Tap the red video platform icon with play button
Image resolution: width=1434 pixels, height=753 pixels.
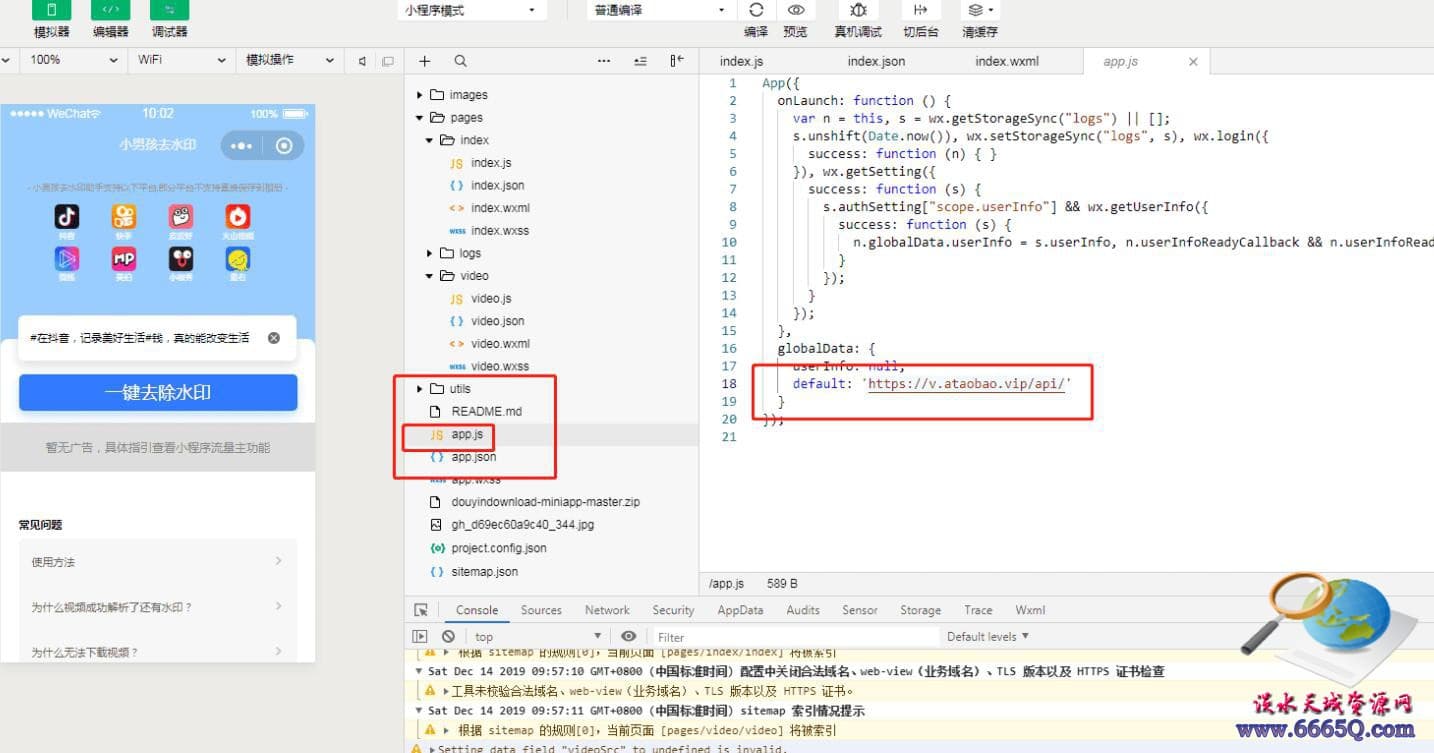coord(238,216)
